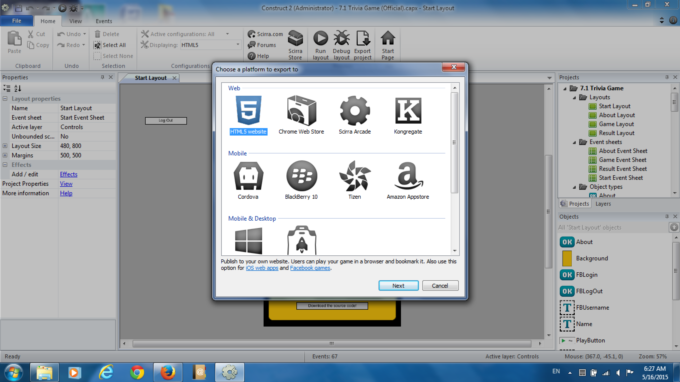Select the Scirra Arcade gear icon
The width and height of the screenshot is (680, 382).
click(x=354, y=111)
